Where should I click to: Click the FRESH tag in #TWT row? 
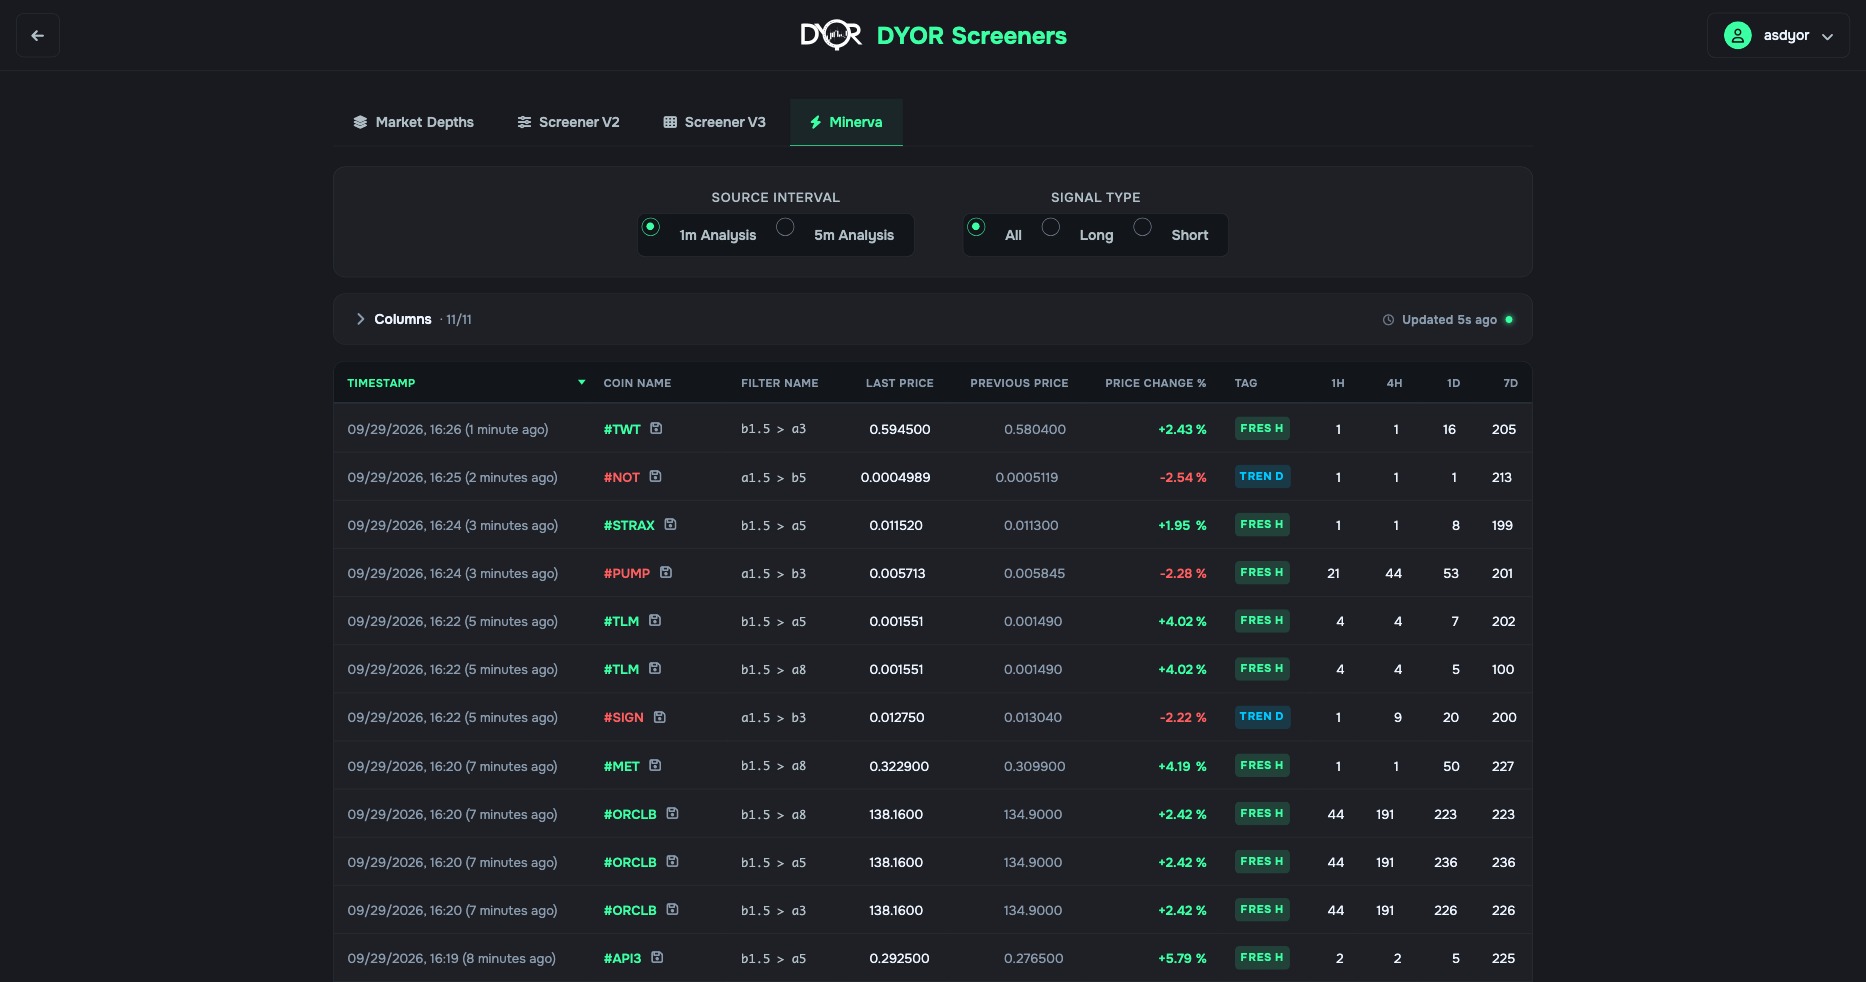click(x=1262, y=428)
